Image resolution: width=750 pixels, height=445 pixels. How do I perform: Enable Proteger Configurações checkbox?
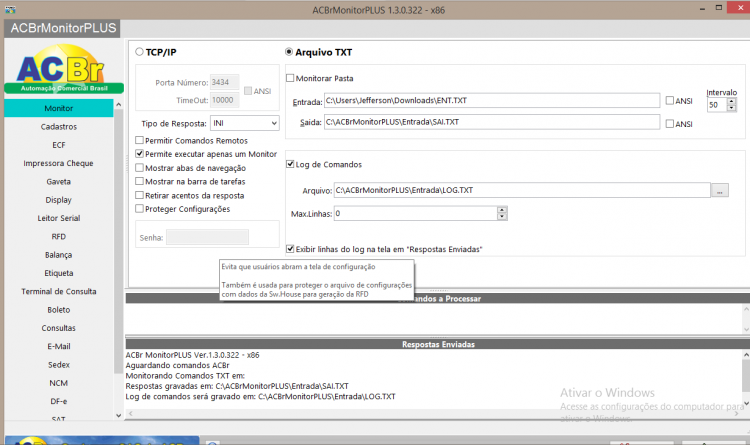pyautogui.click(x=139, y=209)
